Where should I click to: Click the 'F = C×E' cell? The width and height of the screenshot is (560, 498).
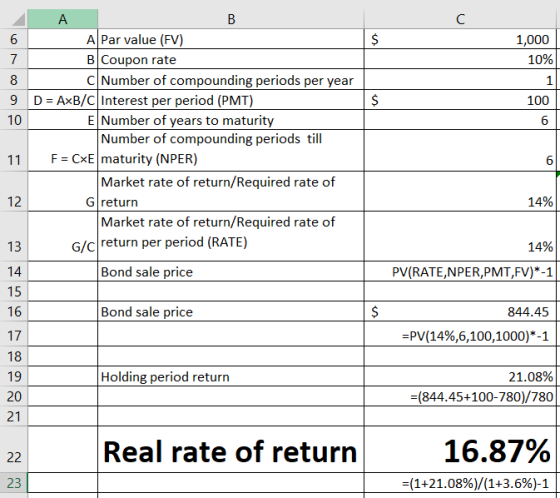coord(62,150)
